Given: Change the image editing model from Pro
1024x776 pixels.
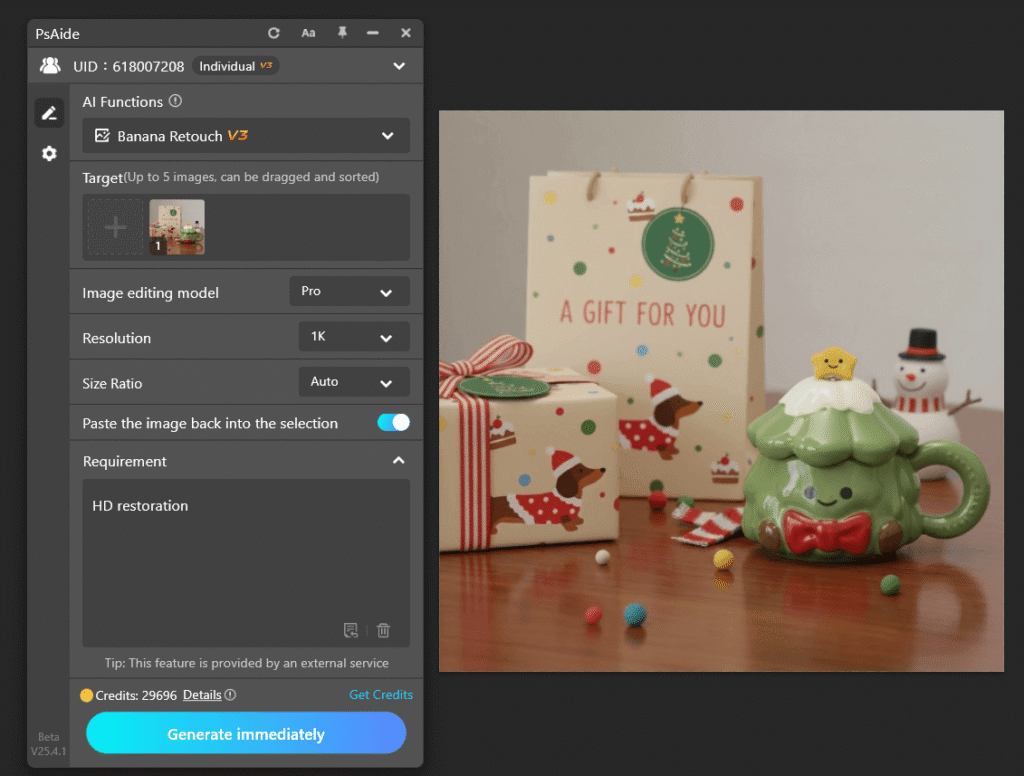Looking at the screenshot, I should click(348, 291).
